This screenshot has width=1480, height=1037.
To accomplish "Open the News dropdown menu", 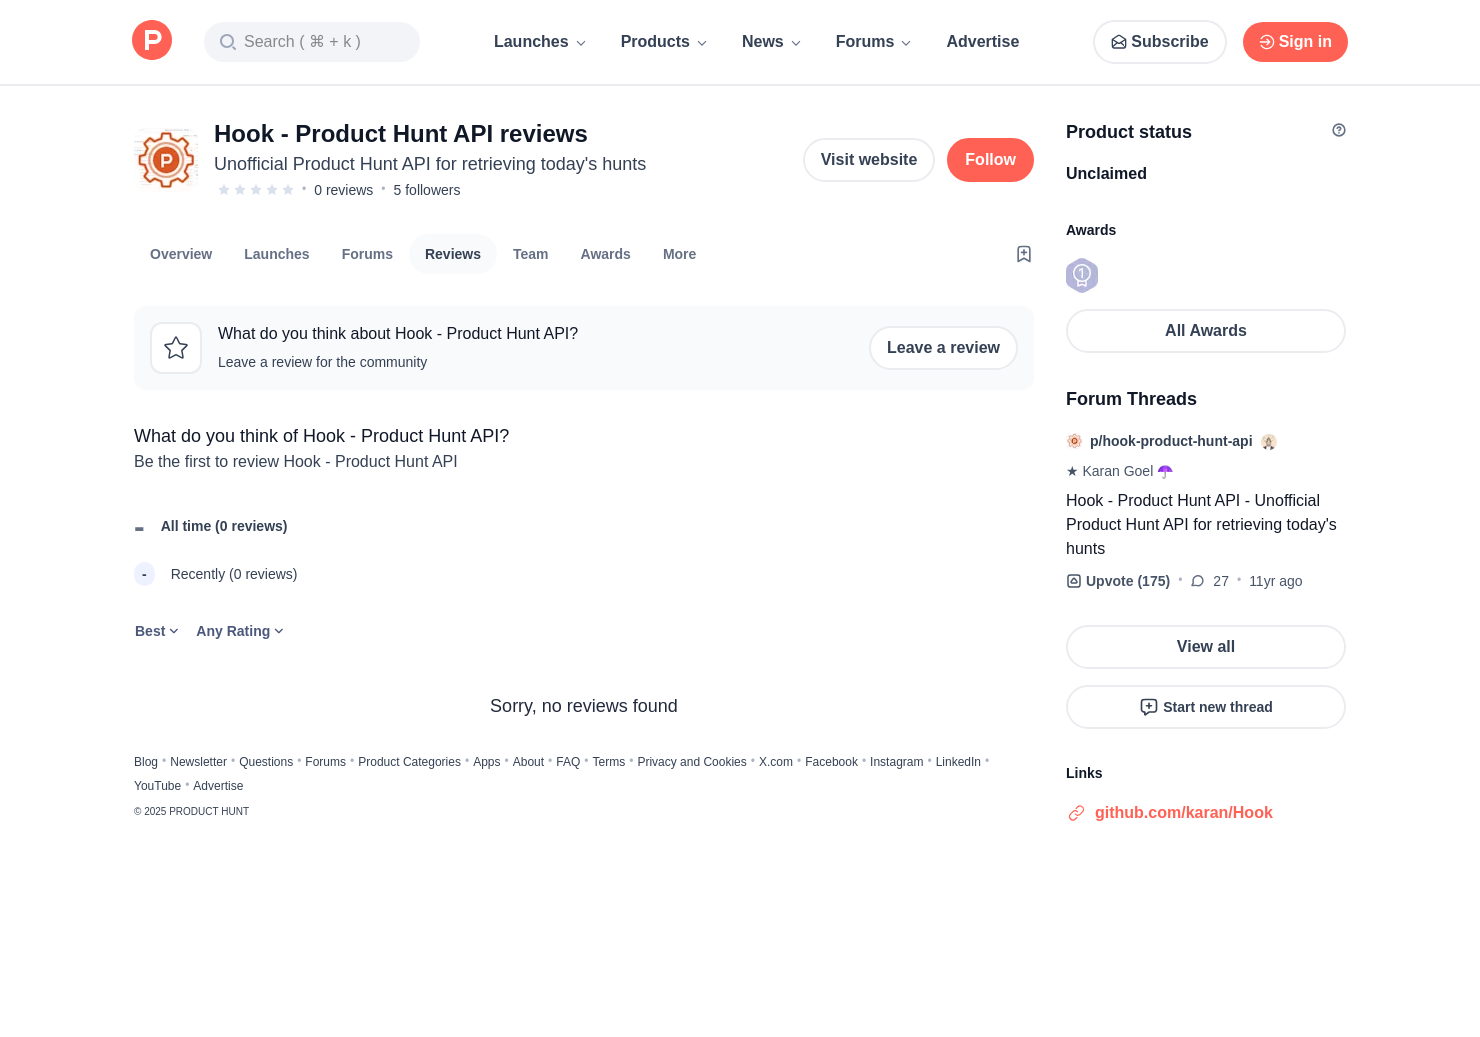I will click(772, 42).
